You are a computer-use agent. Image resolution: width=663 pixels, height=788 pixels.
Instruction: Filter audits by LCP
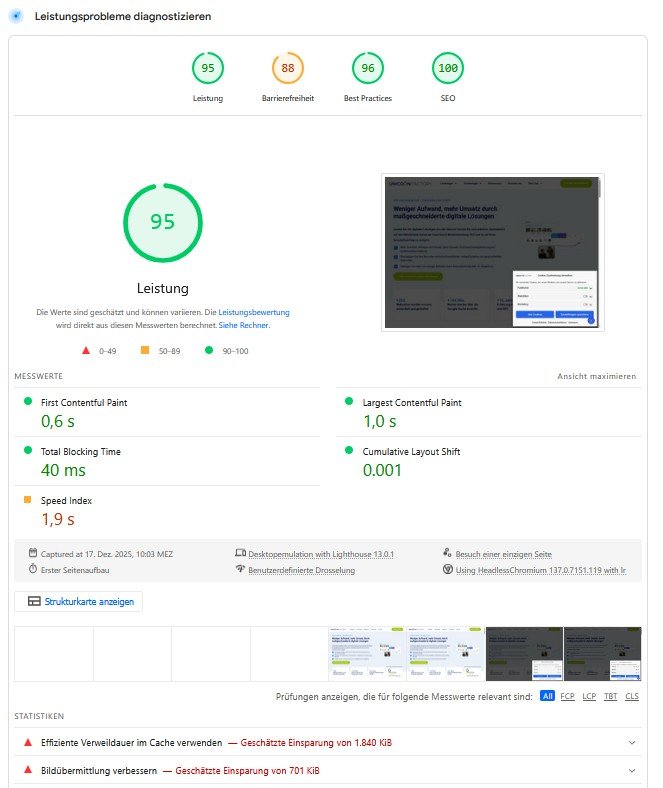tap(589, 696)
